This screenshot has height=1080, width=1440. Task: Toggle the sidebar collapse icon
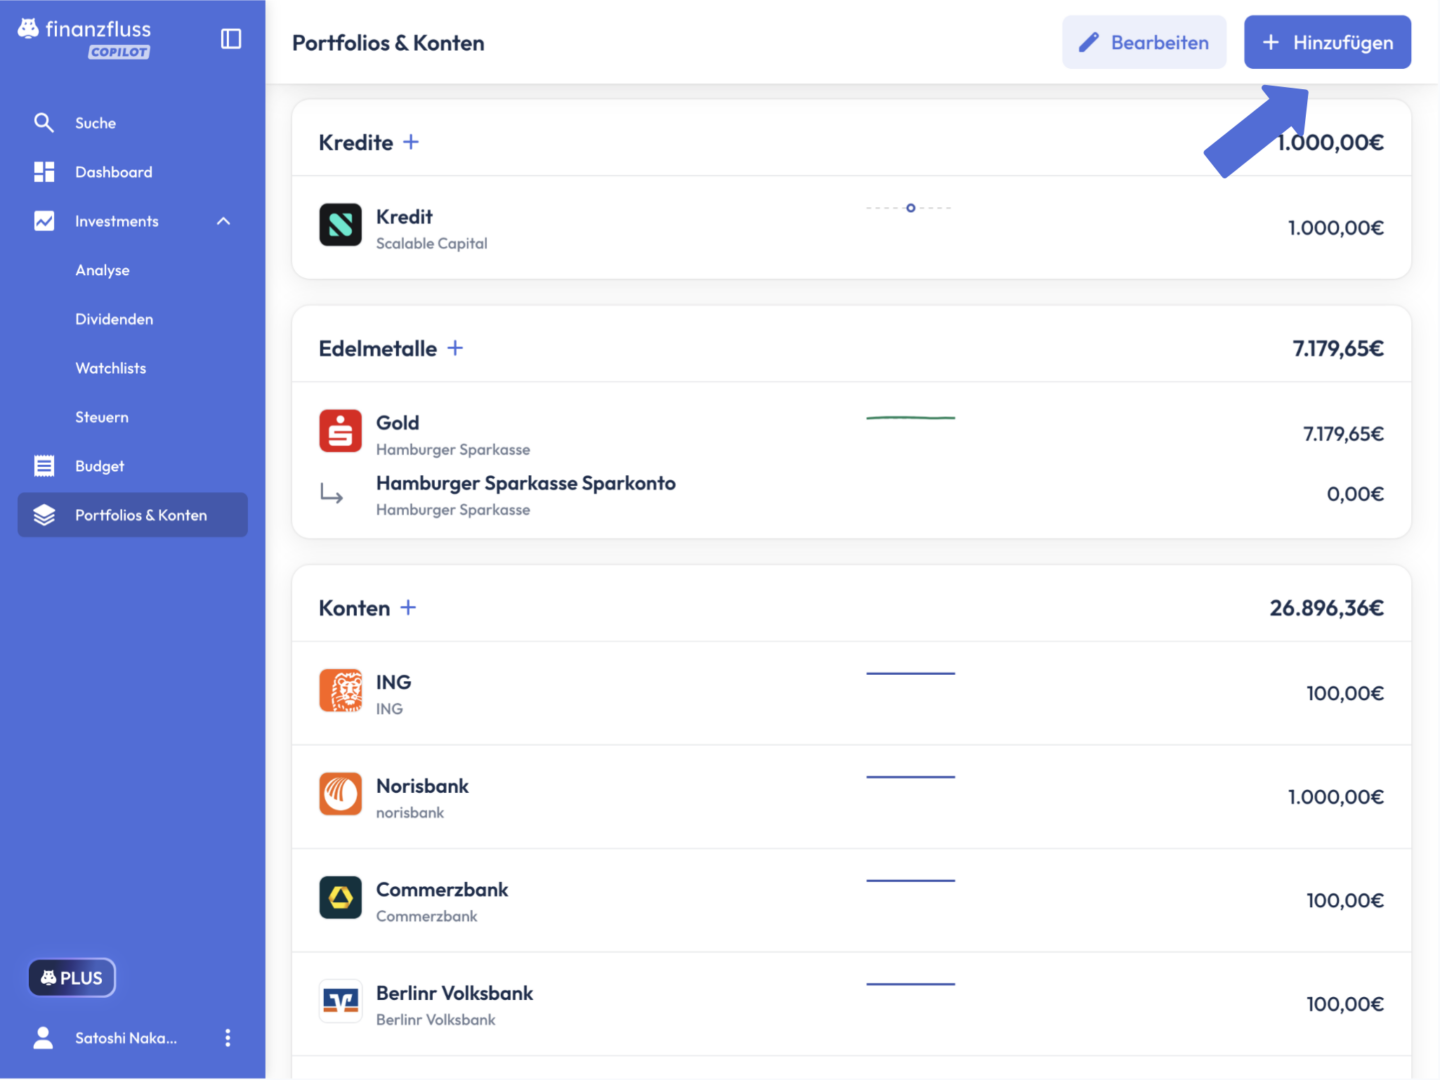pyautogui.click(x=231, y=39)
